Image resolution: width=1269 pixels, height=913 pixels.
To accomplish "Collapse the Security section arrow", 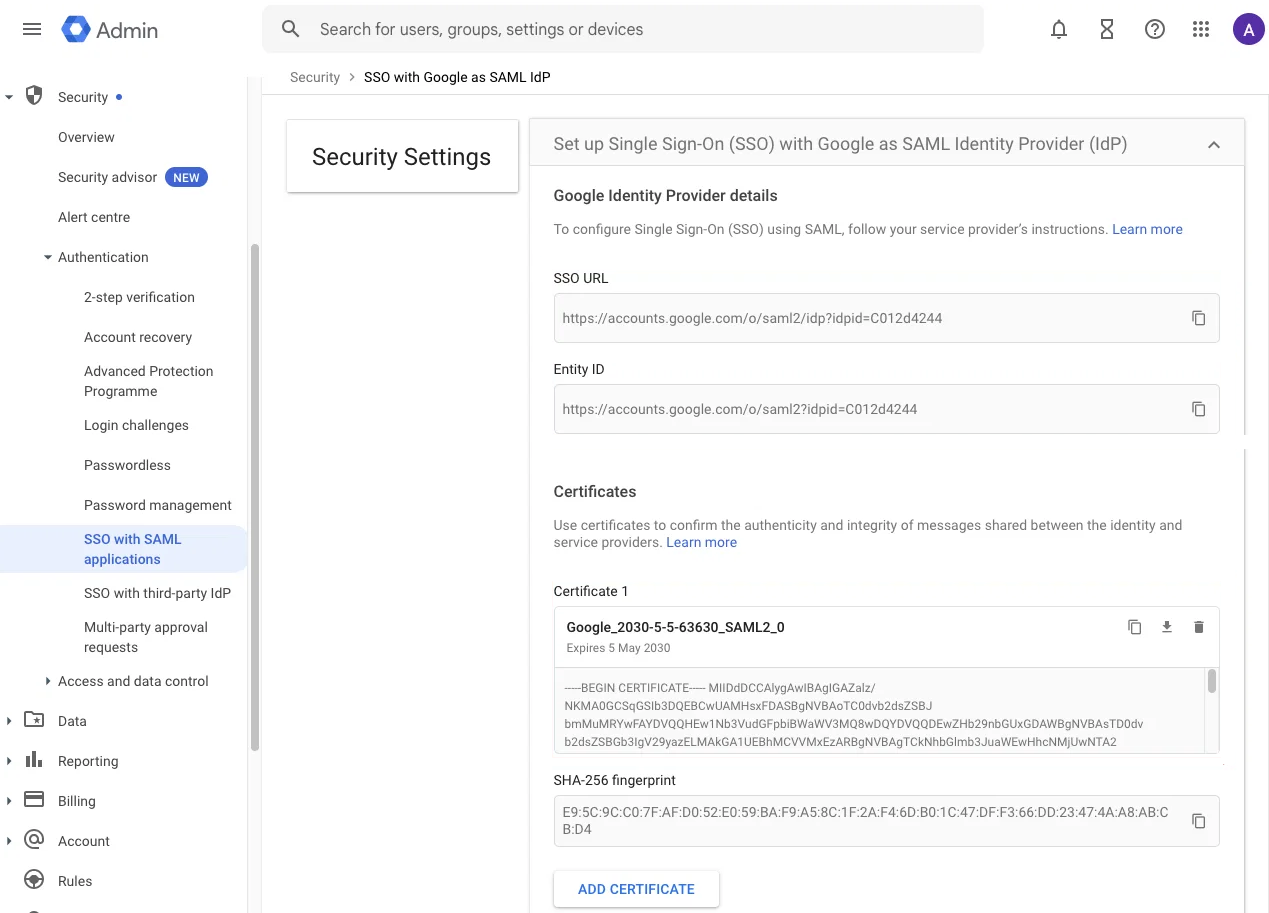I will pos(9,97).
